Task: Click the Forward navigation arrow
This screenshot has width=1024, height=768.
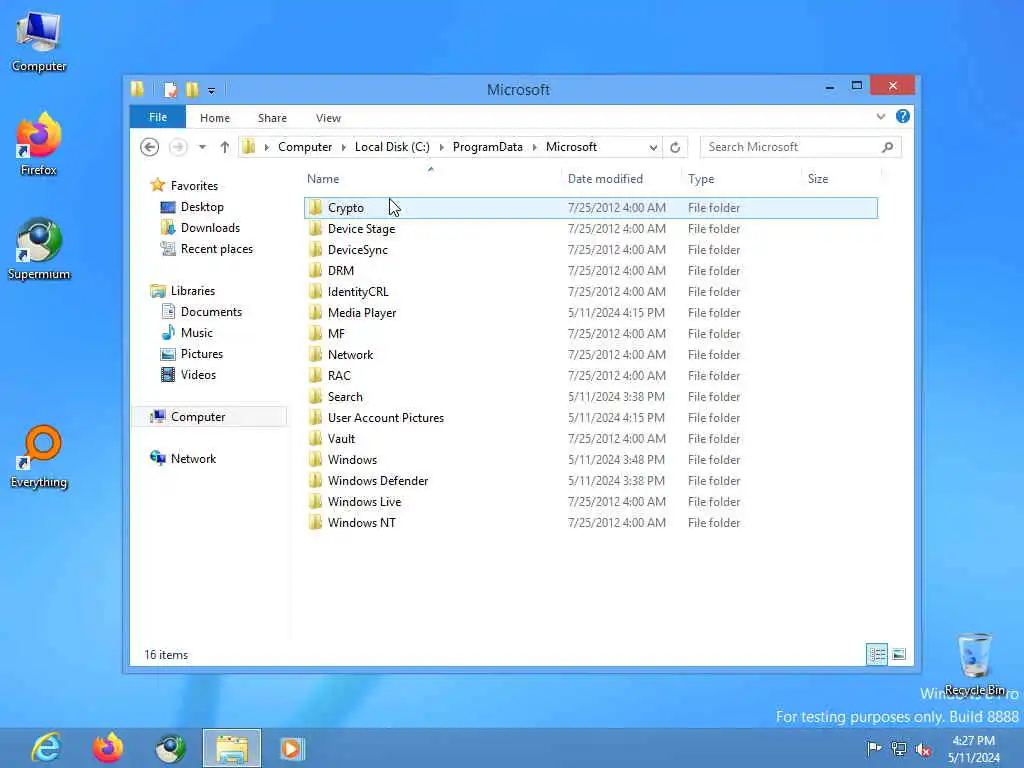Action: coord(178,147)
